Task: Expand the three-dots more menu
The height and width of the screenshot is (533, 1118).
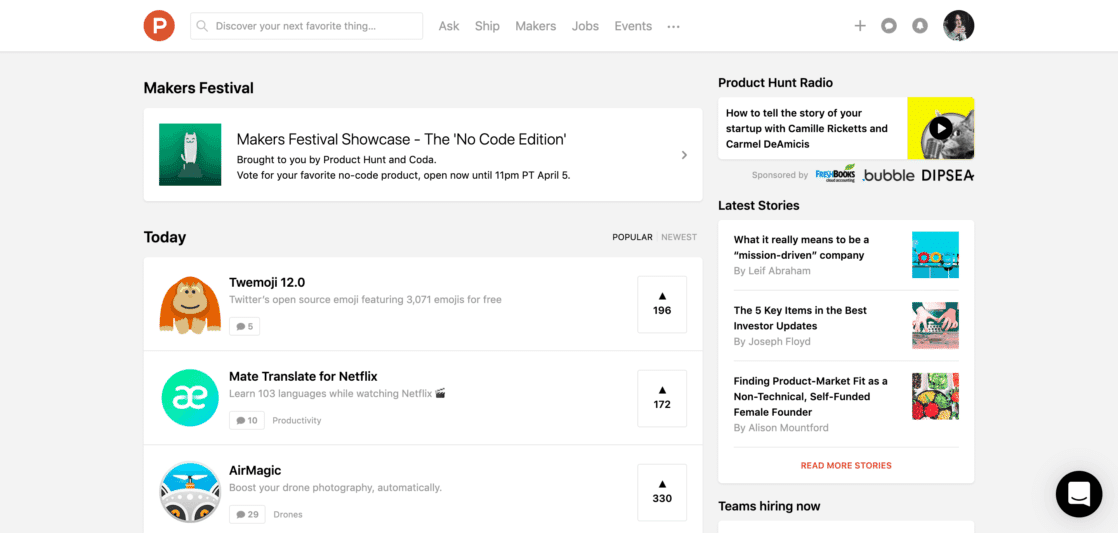Action: click(674, 26)
